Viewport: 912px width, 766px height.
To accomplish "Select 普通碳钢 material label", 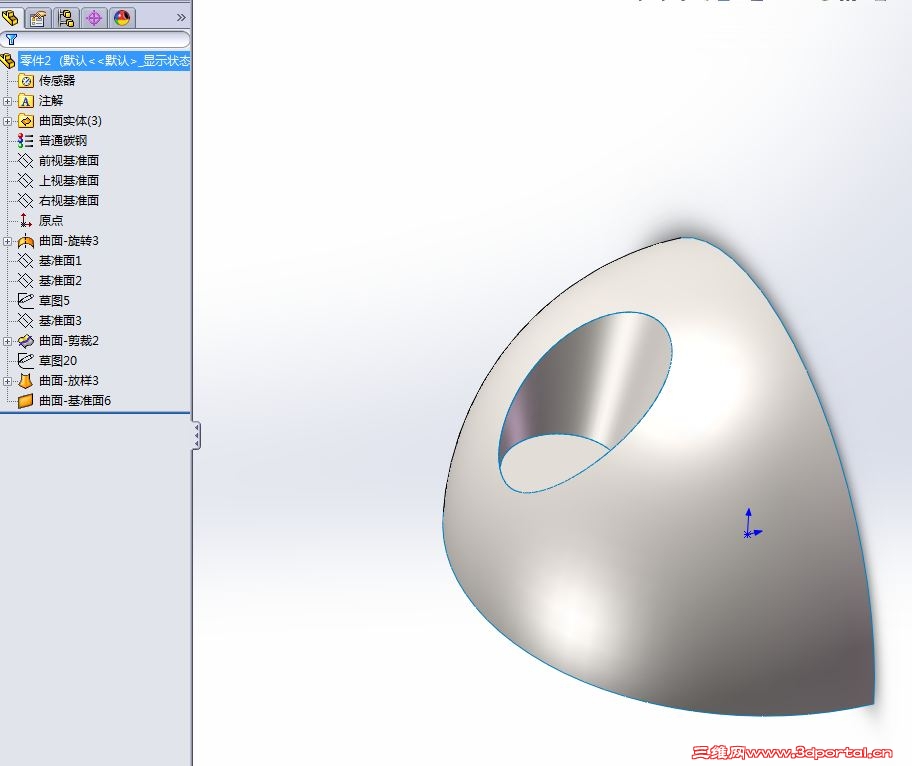I will (63, 141).
